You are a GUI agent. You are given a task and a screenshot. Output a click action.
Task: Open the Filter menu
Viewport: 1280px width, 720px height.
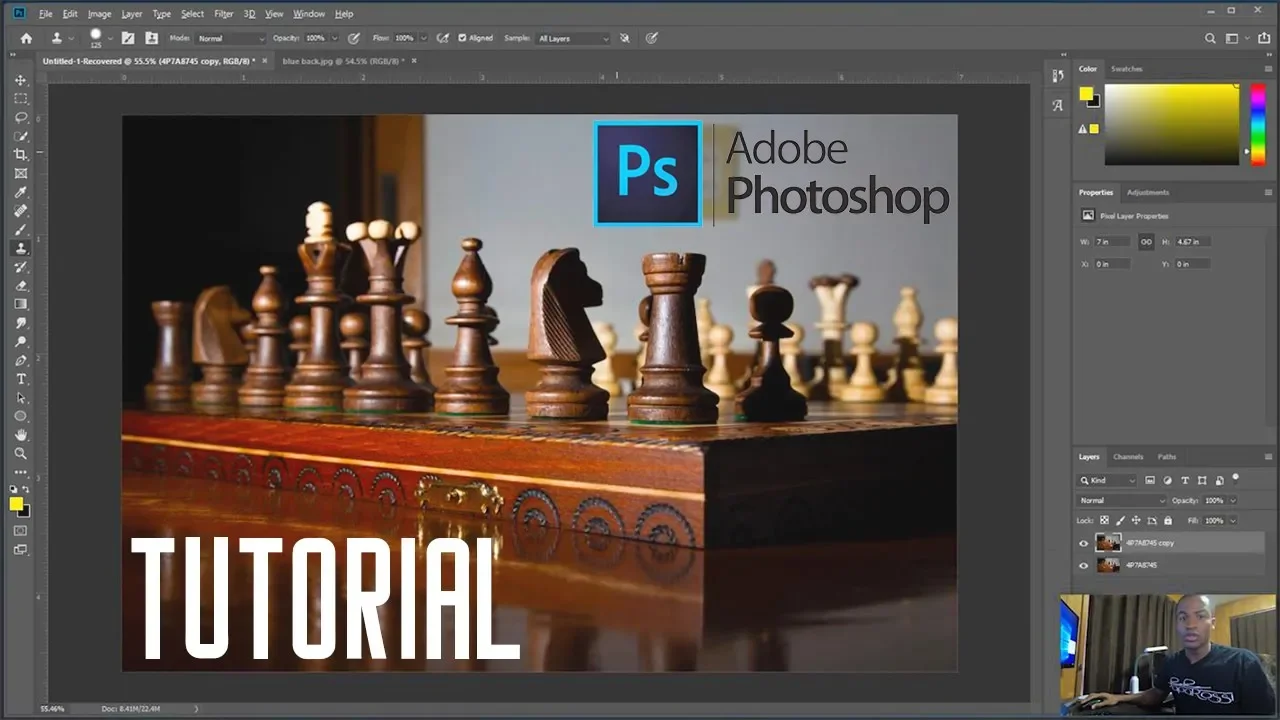[224, 14]
